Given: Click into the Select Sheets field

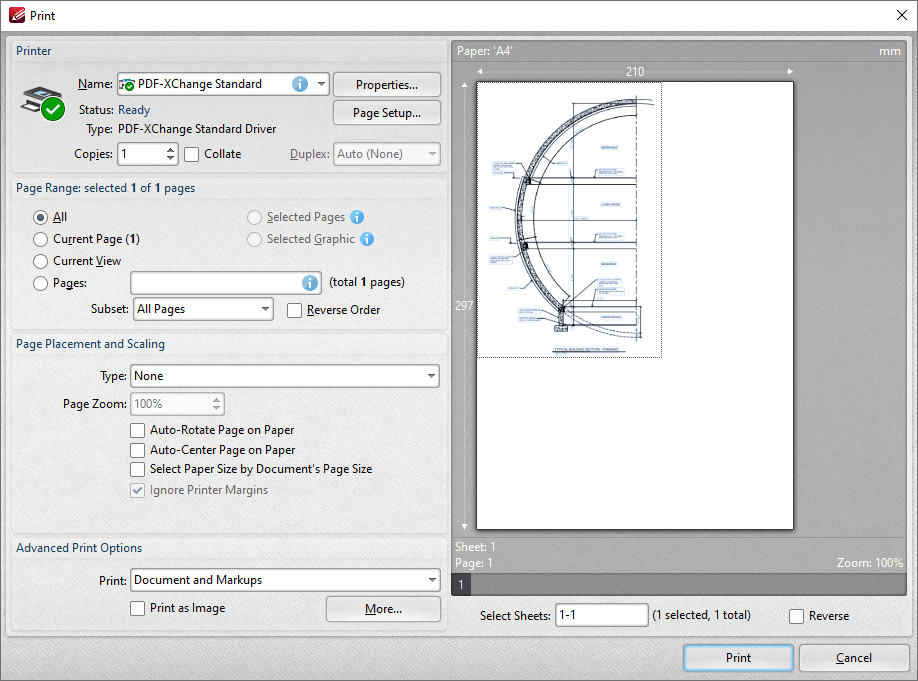Looking at the screenshot, I should [x=601, y=615].
